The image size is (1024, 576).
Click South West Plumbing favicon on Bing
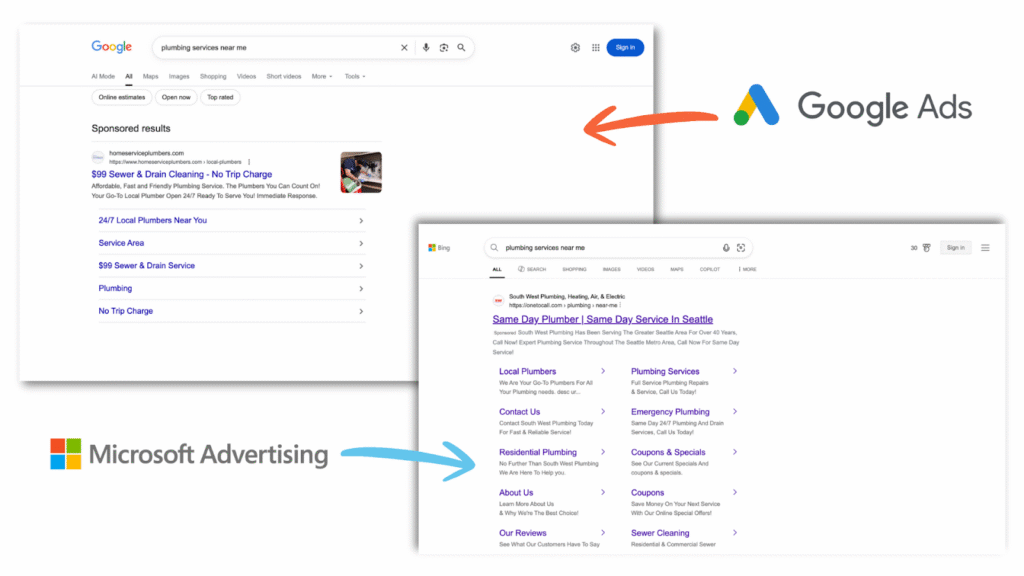[x=498, y=300]
